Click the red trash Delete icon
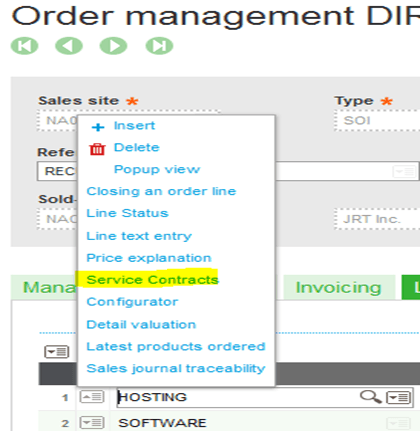 click(97, 149)
